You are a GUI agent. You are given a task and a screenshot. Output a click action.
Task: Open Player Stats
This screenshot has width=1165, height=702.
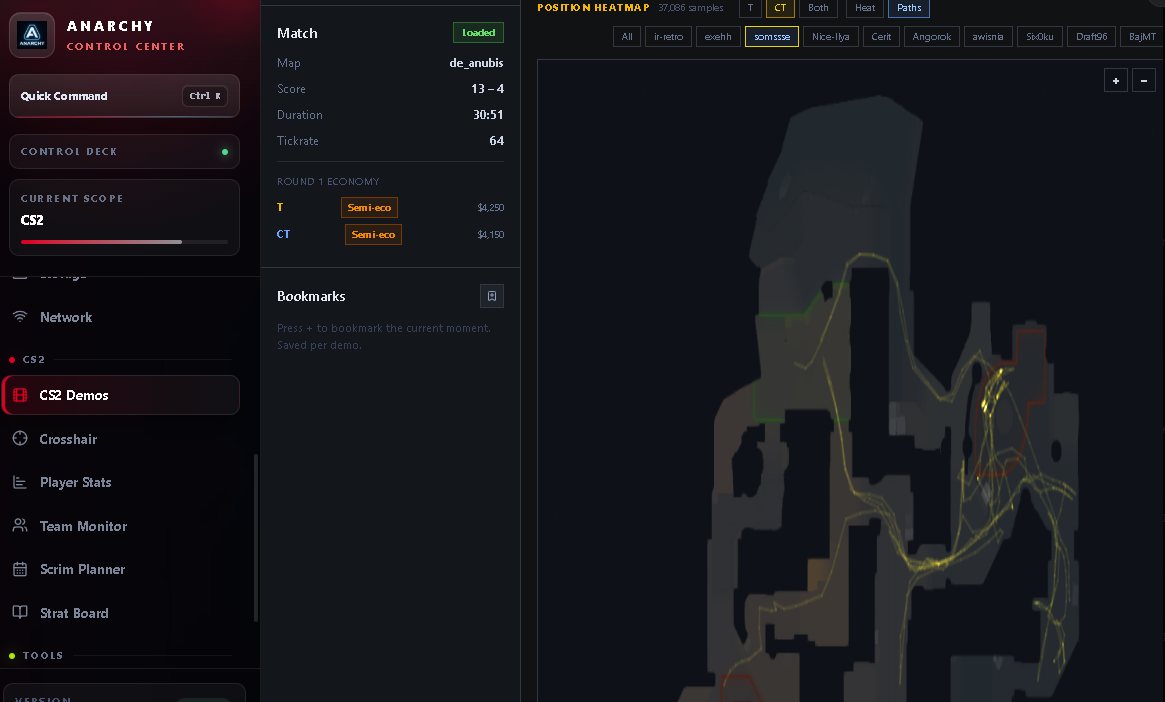[x=124, y=482]
